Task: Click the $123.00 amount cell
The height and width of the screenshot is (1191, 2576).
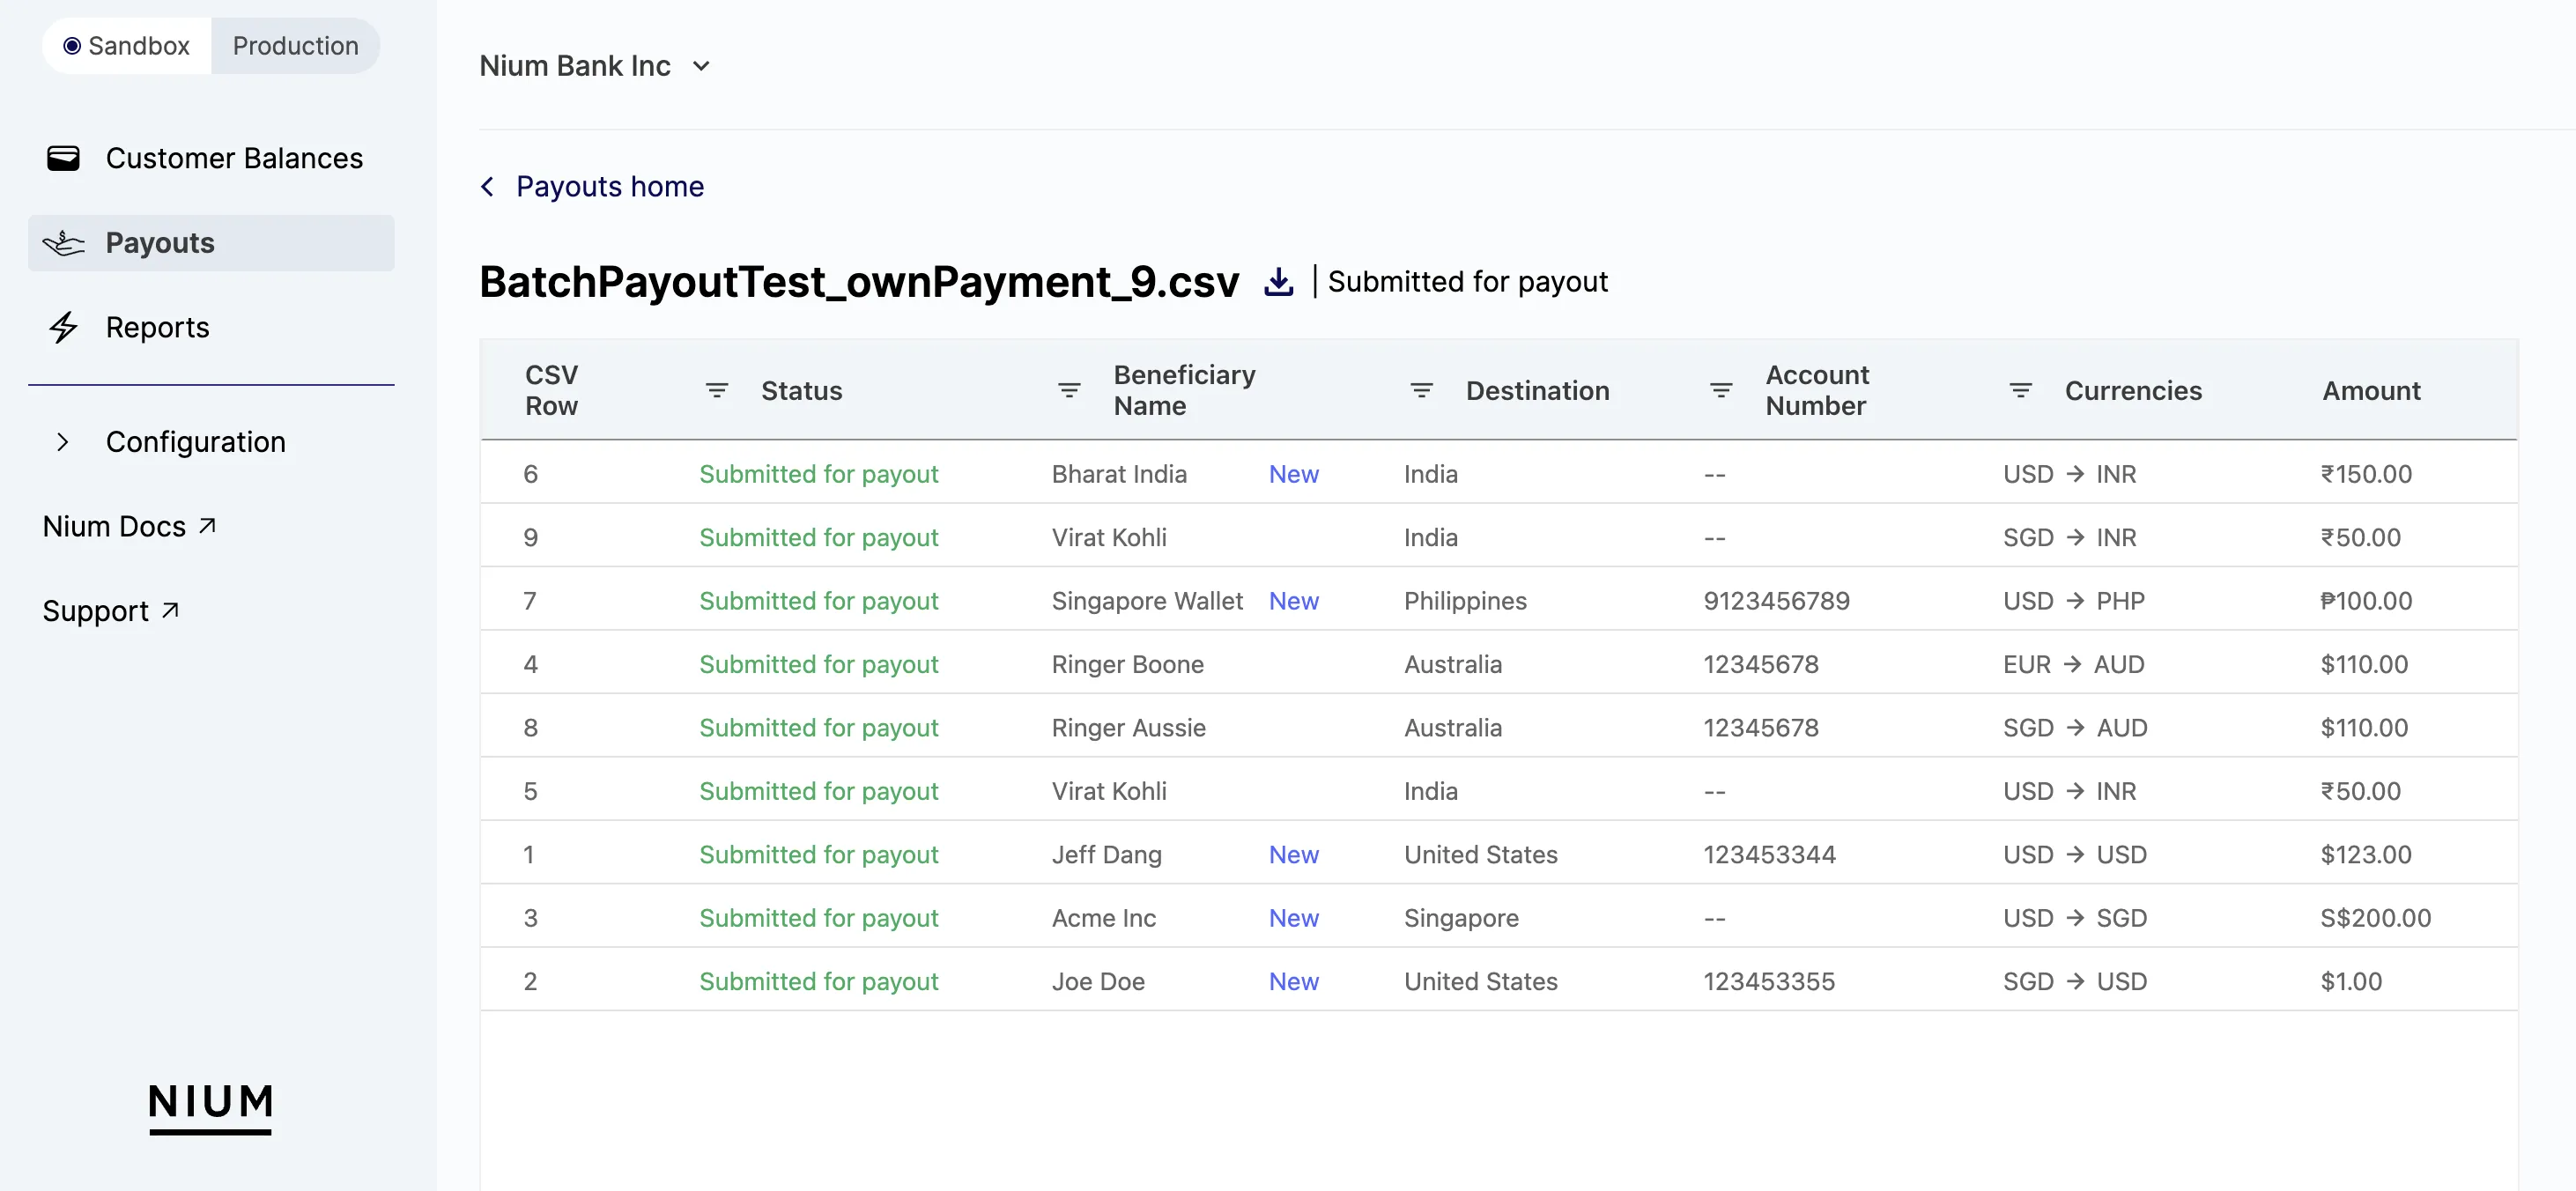Action: tap(2366, 855)
